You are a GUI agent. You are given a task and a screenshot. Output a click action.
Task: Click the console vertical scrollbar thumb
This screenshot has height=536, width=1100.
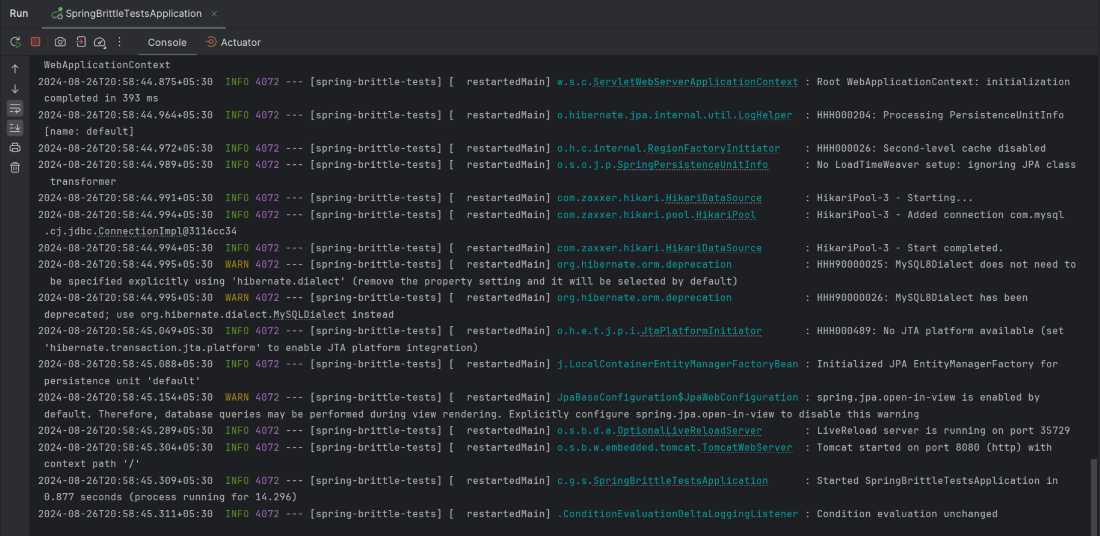pyautogui.click(x=1092, y=497)
